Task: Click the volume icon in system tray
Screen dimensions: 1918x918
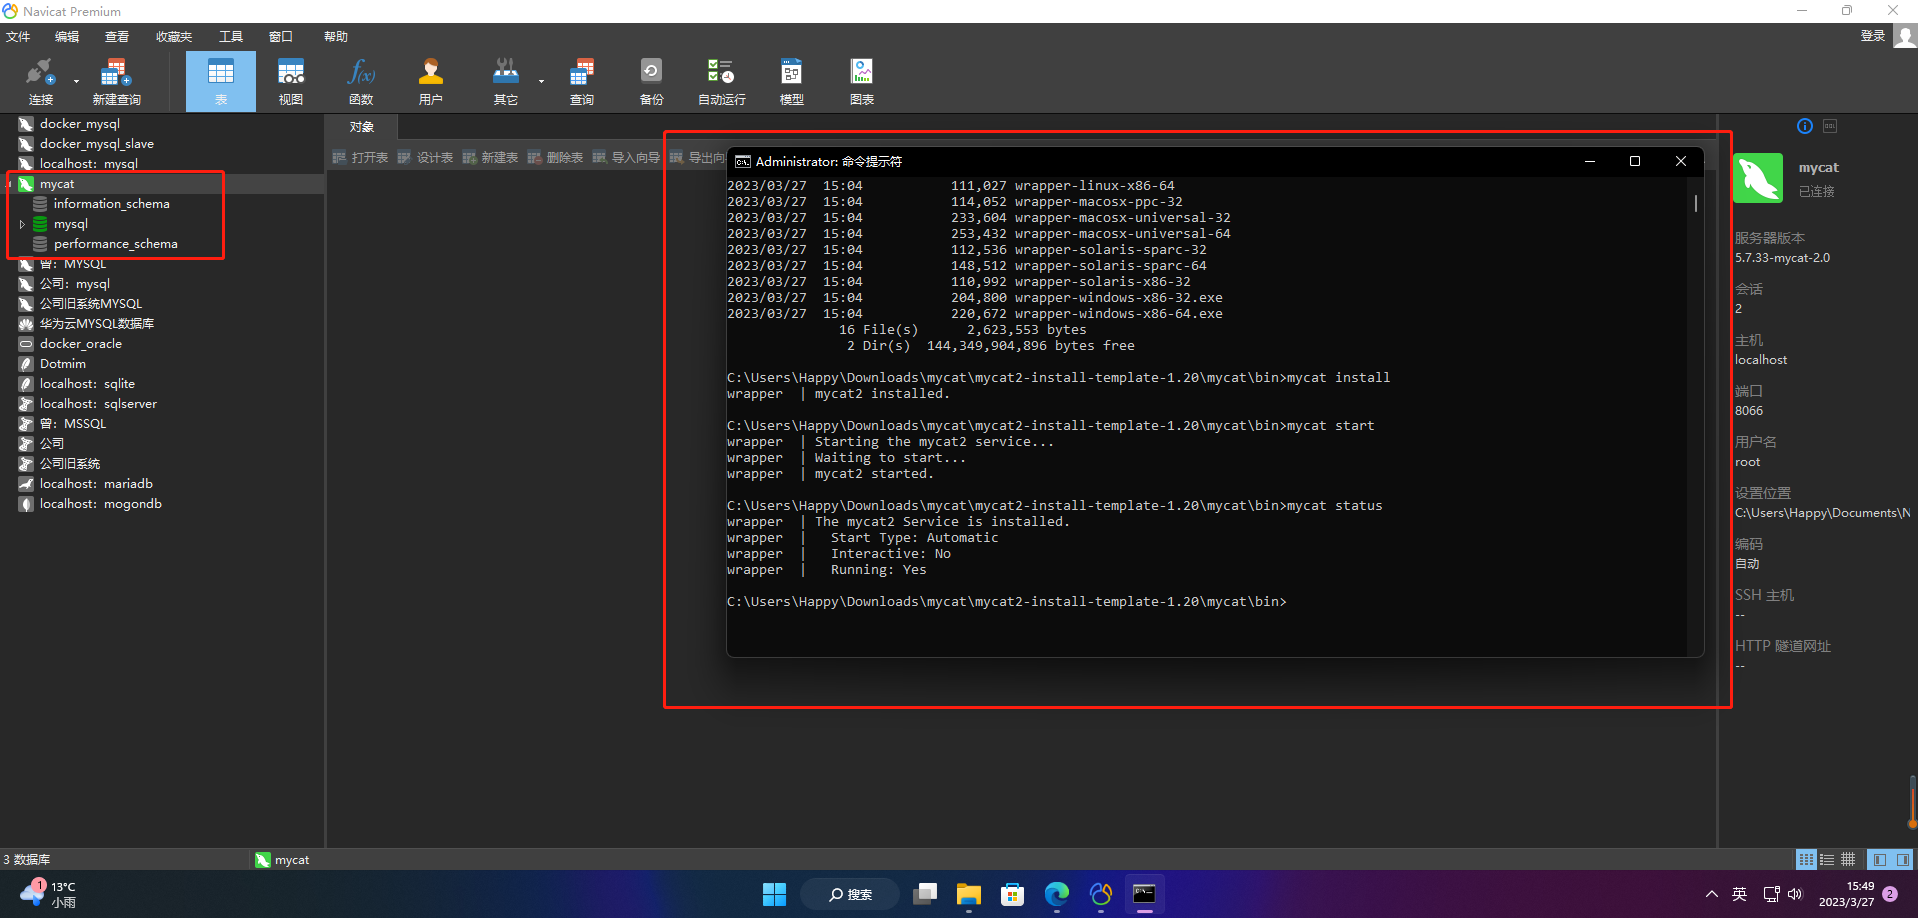Action: click(1794, 894)
